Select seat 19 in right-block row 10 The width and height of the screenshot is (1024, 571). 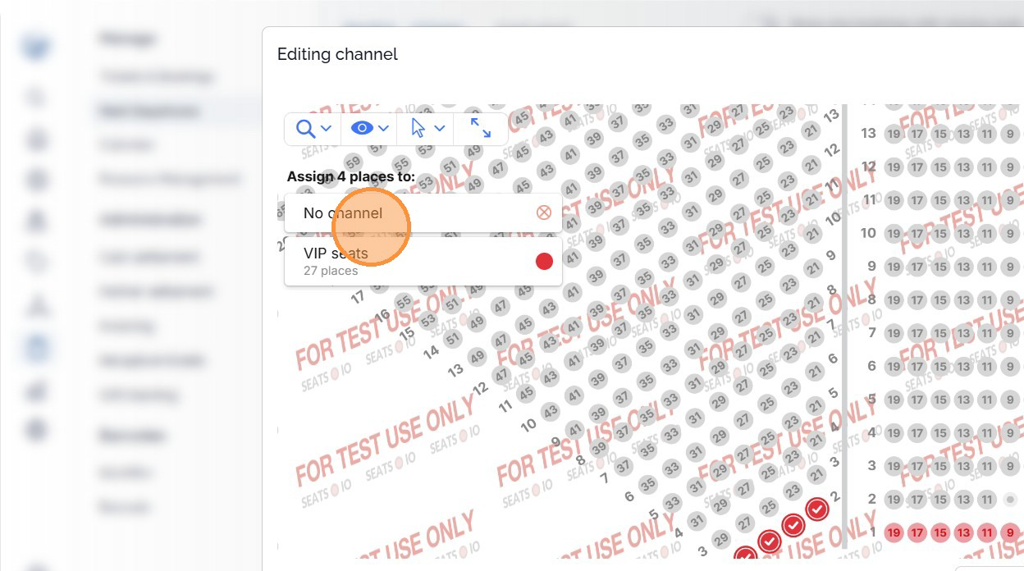pyautogui.click(x=893, y=233)
